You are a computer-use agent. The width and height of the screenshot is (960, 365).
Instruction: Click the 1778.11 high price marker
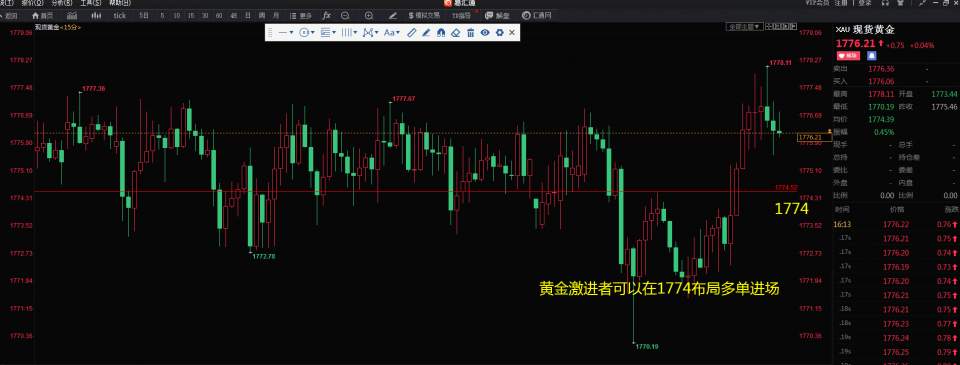click(x=781, y=62)
